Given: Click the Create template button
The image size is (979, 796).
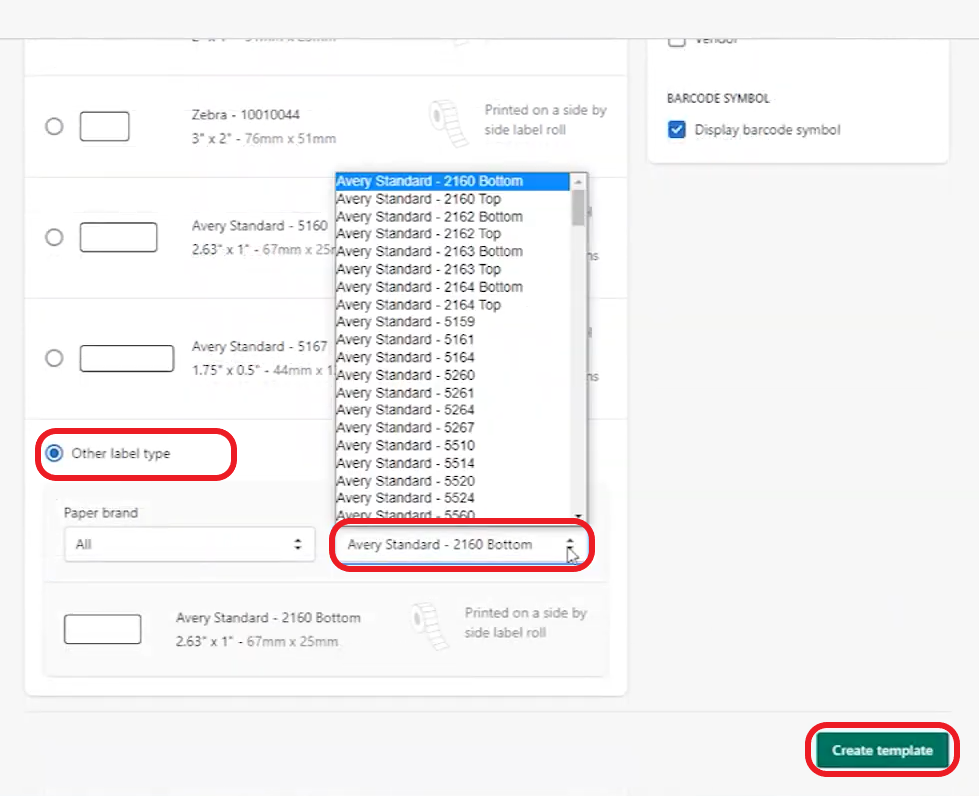Looking at the screenshot, I should click(x=881, y=749).
